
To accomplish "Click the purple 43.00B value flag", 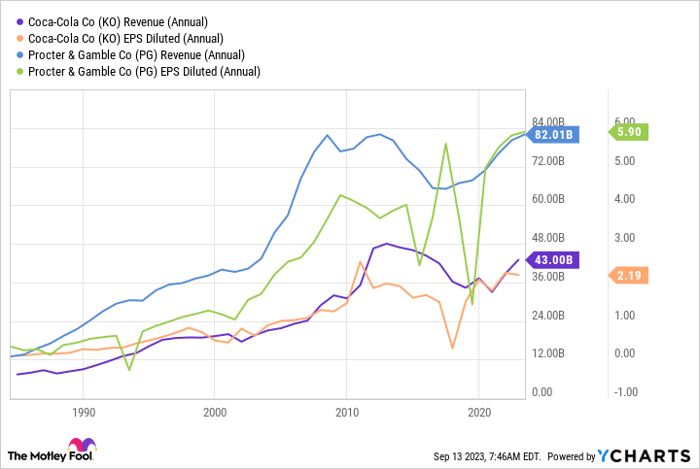I will click(x=551, y=260).
